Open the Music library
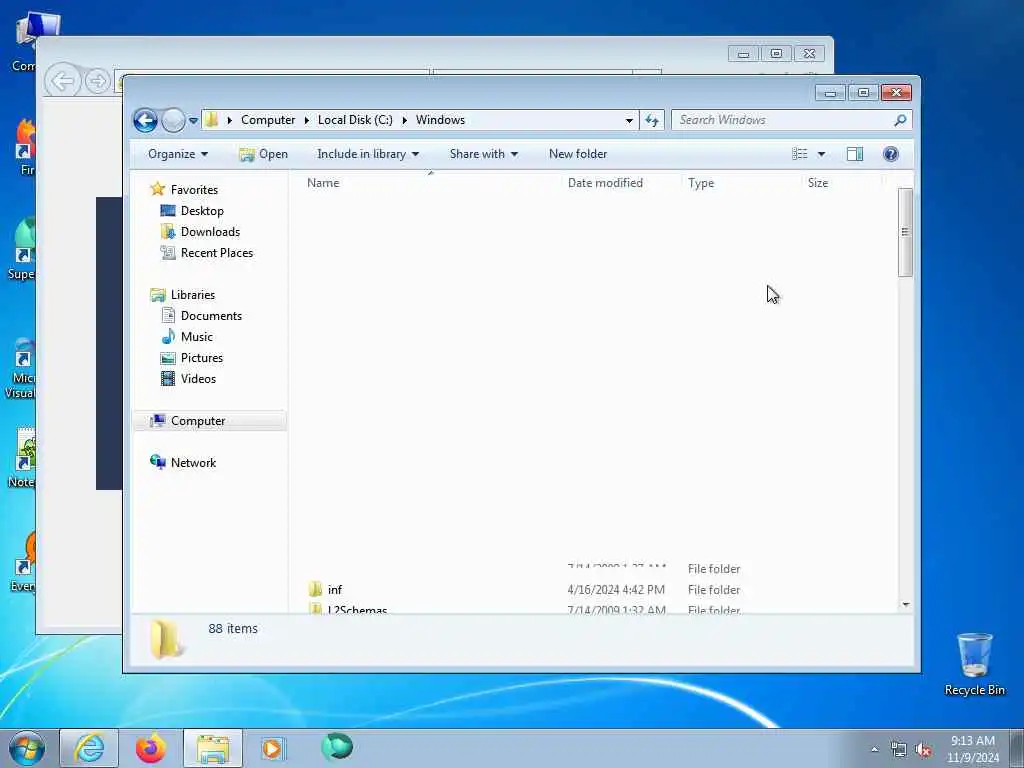The height and width of the screenshot is (768, 1024). coord(197,337)
